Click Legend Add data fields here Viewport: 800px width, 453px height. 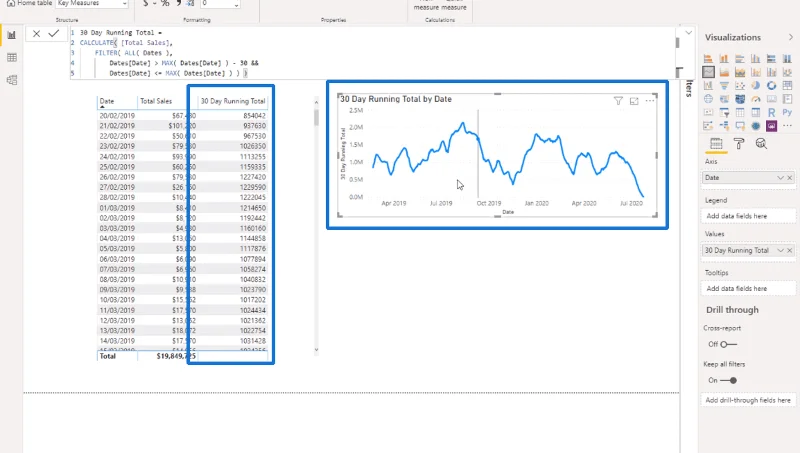click(x=748, y=216)
